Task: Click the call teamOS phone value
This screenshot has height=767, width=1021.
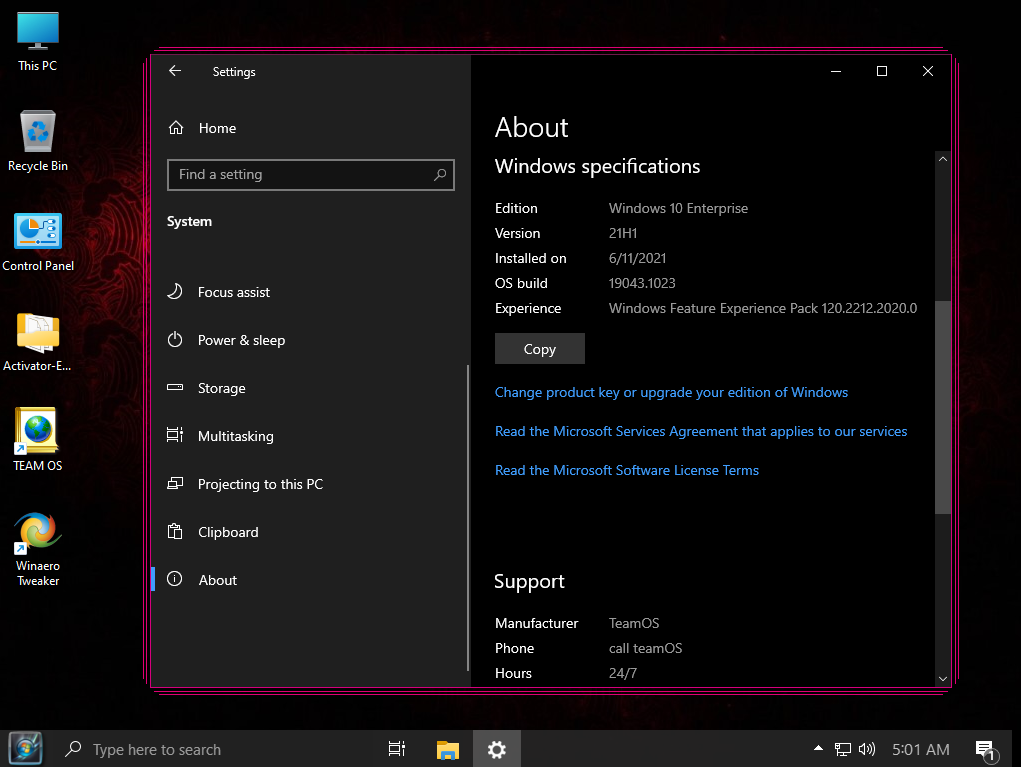Action: tap(645, 648)
